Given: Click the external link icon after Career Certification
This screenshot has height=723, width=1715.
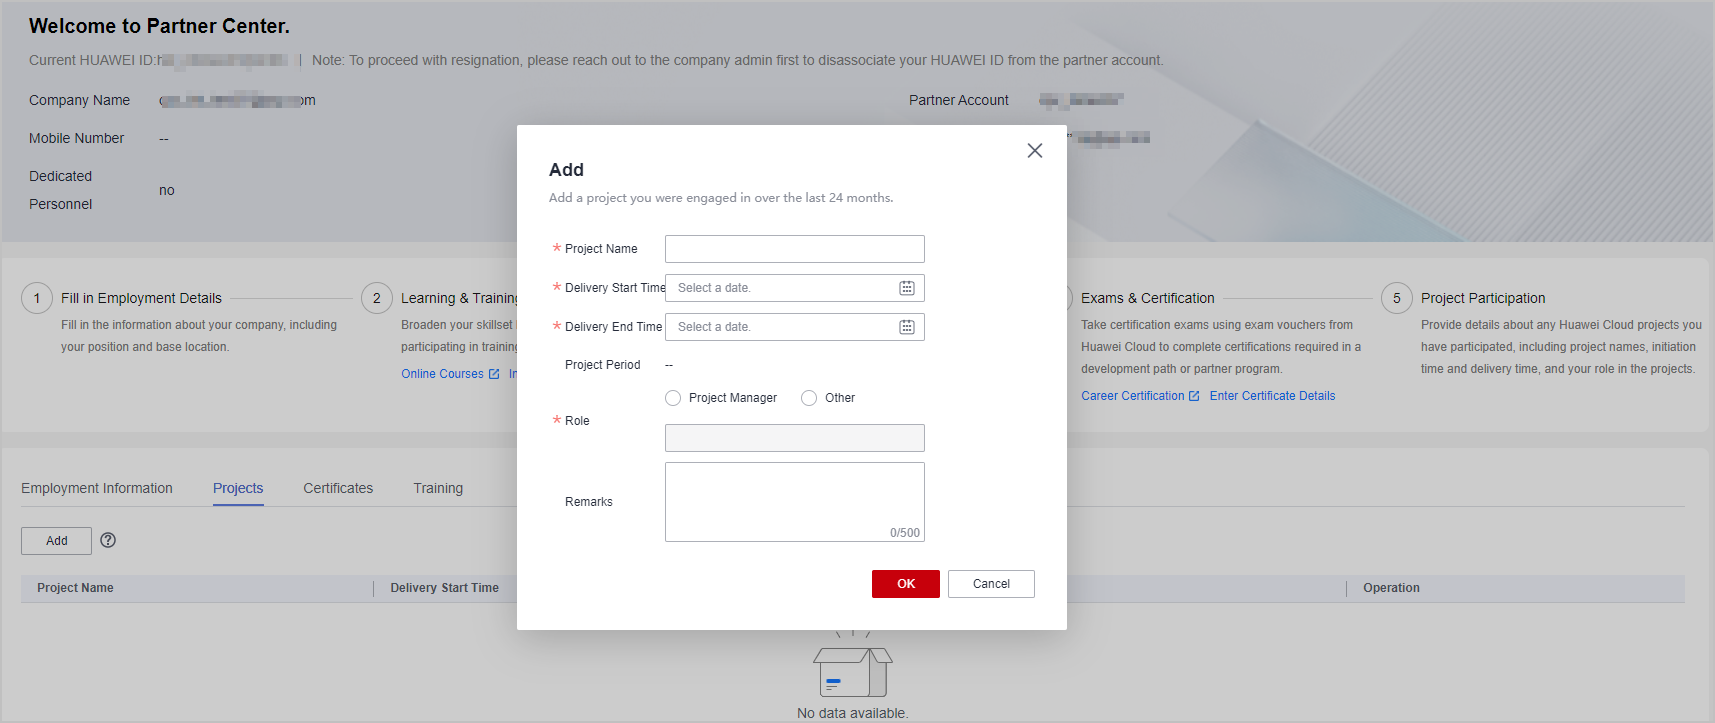Looking at the screenshot, I should (x=1194, y=396).
